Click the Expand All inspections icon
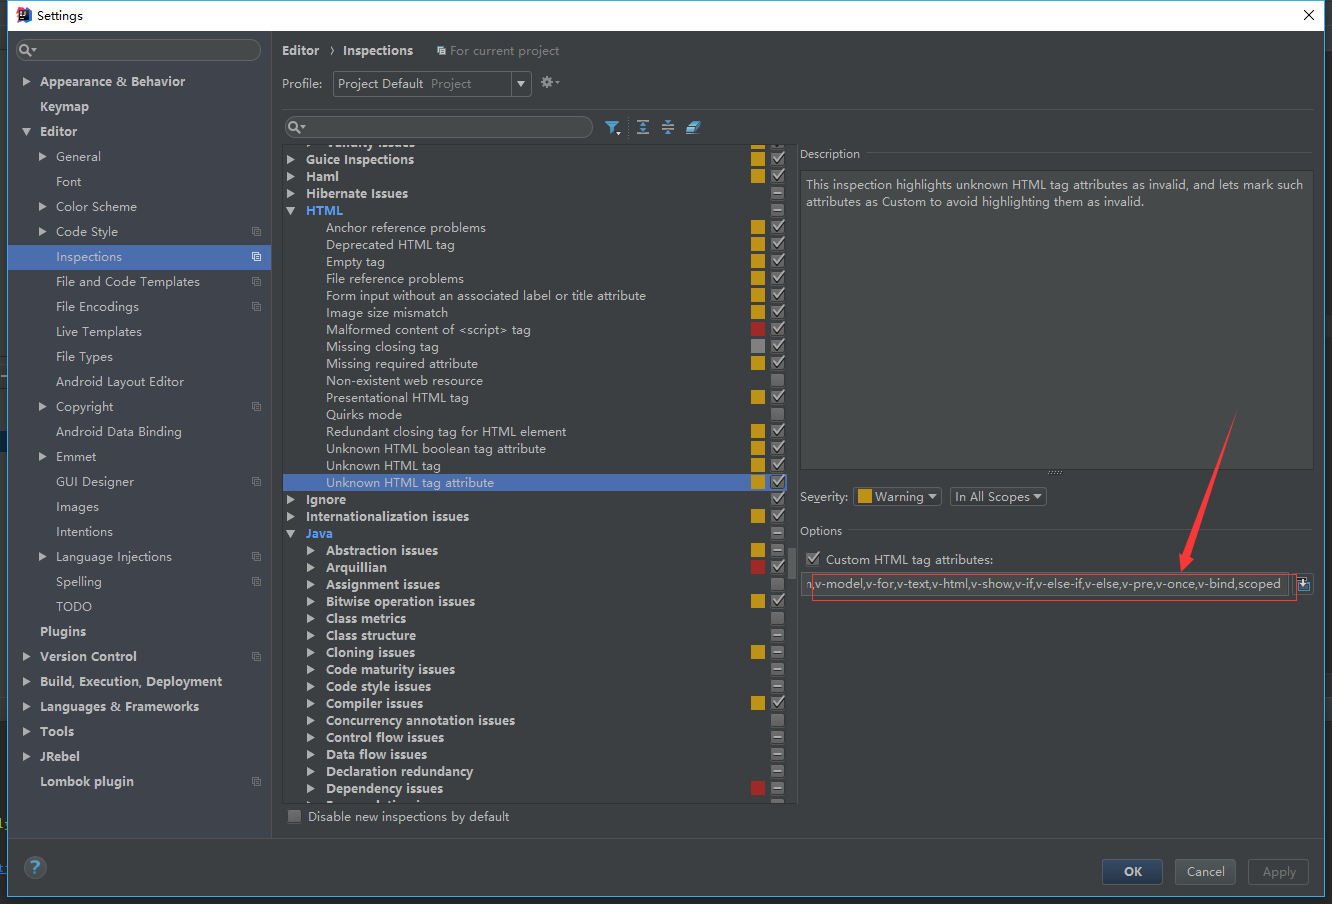1332x904 pixels. [x=643, y=127]
